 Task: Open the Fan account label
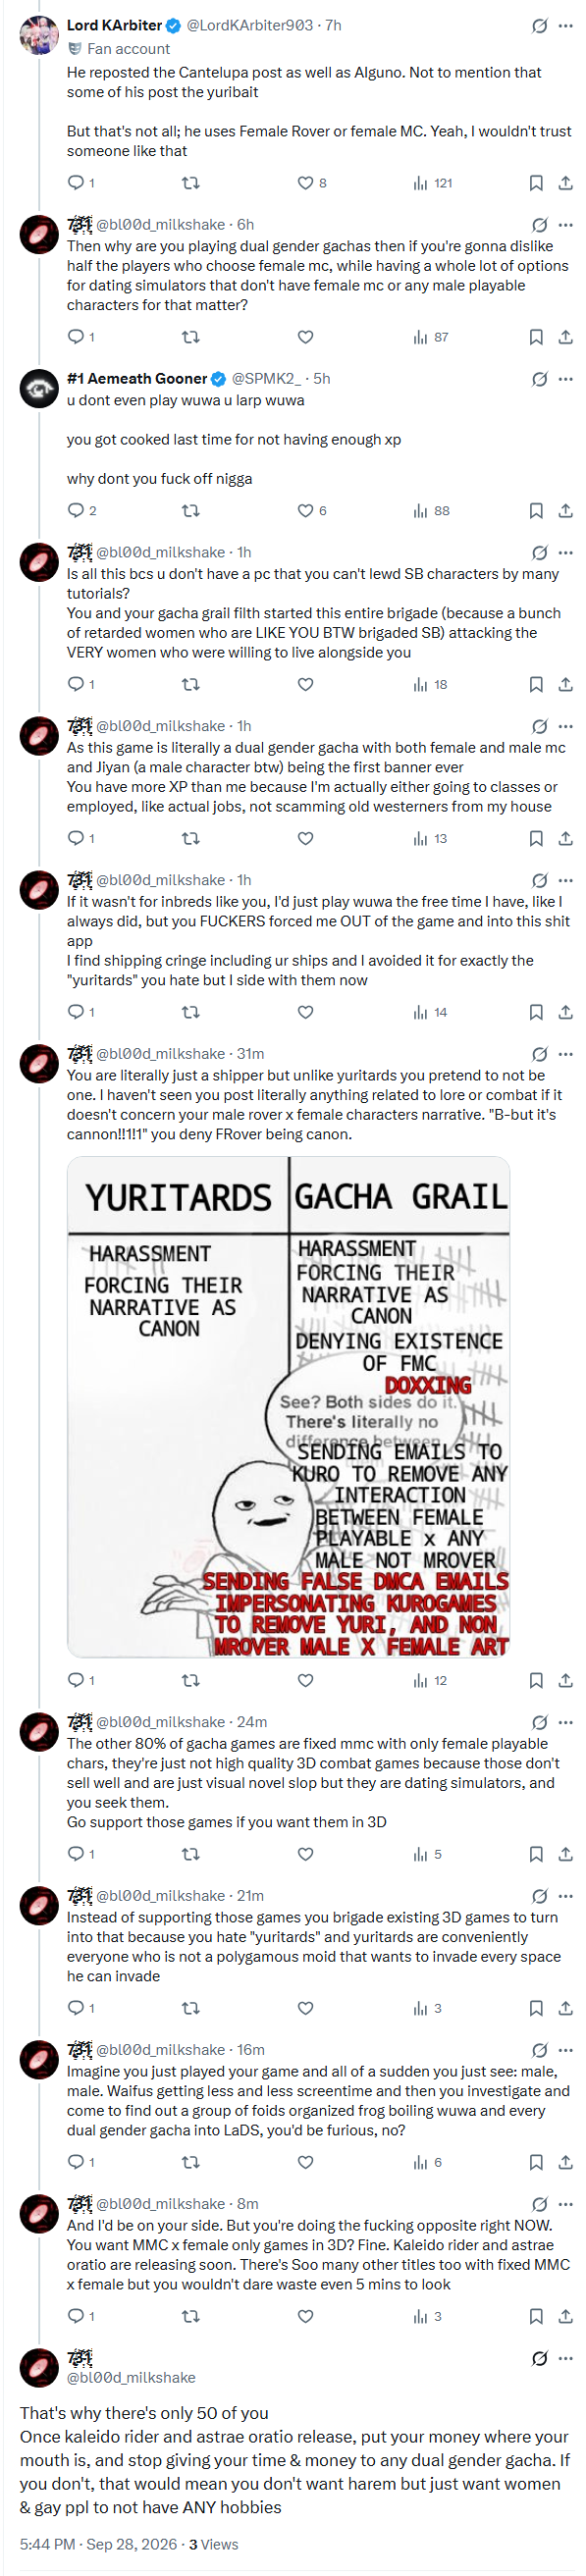pos(119,48)
